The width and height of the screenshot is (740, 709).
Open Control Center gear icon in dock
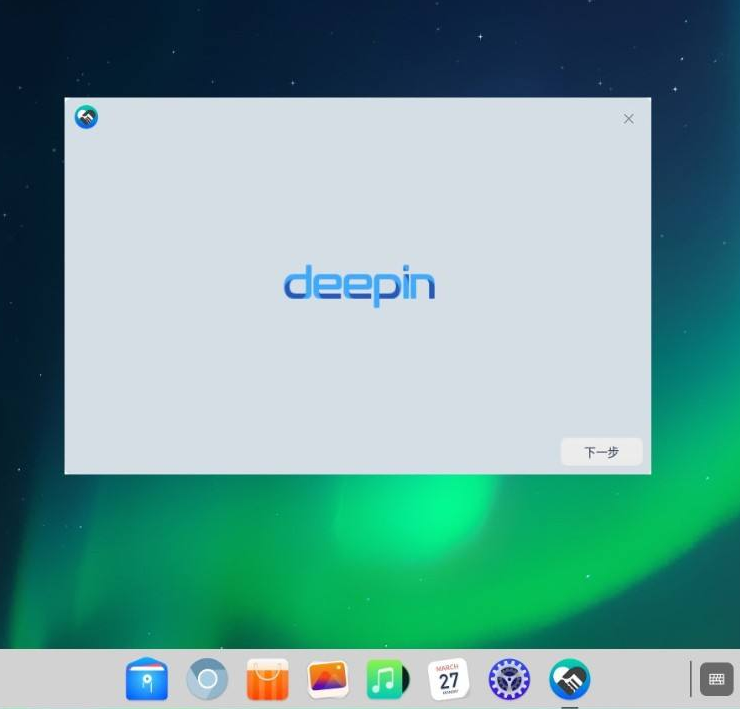(x=509, y=680)
